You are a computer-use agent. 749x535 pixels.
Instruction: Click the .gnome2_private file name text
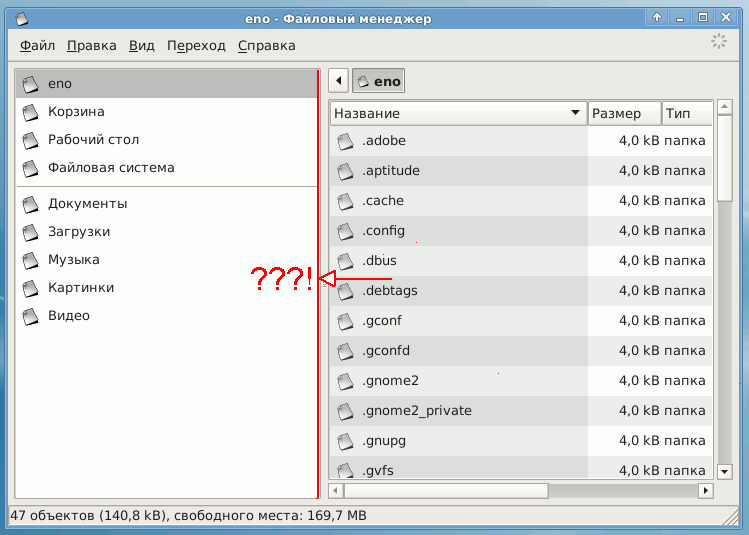click(x=417, y=411)
